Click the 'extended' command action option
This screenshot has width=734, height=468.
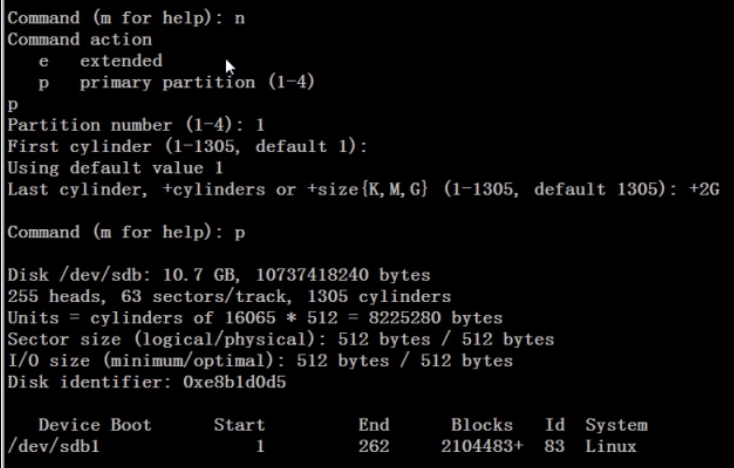click(120, 61)
